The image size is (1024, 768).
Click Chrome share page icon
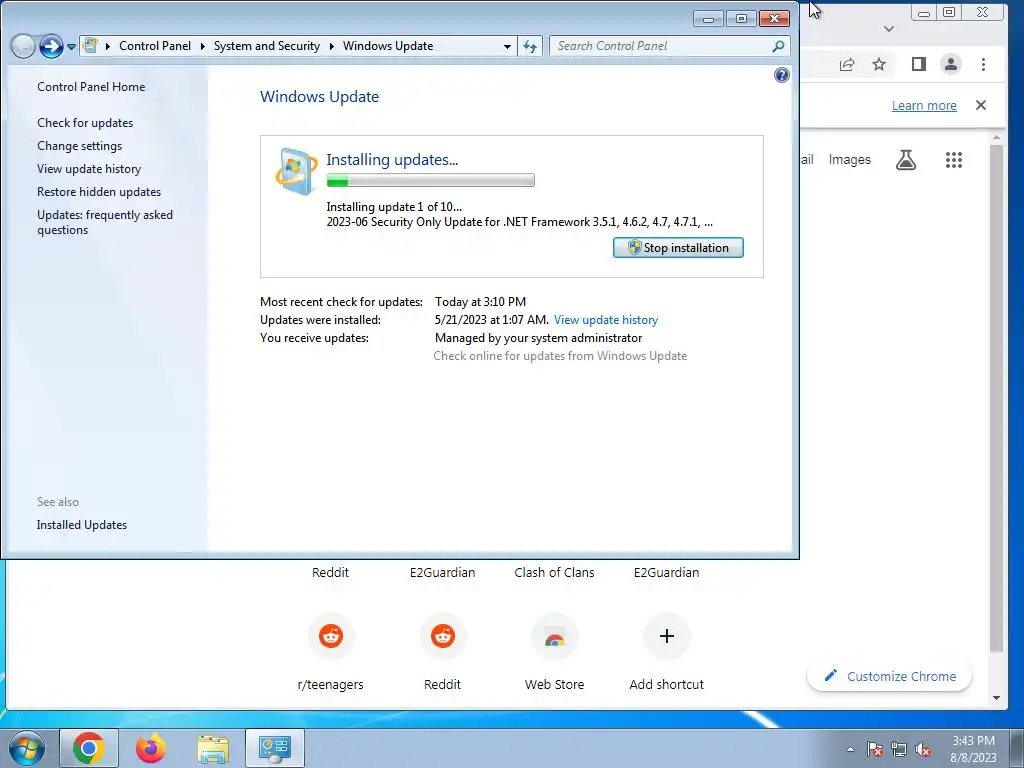tap(847, 64)
